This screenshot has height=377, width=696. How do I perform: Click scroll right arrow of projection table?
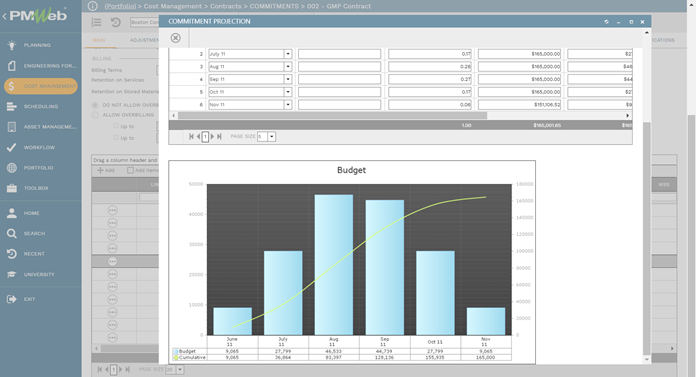[628, 115]
